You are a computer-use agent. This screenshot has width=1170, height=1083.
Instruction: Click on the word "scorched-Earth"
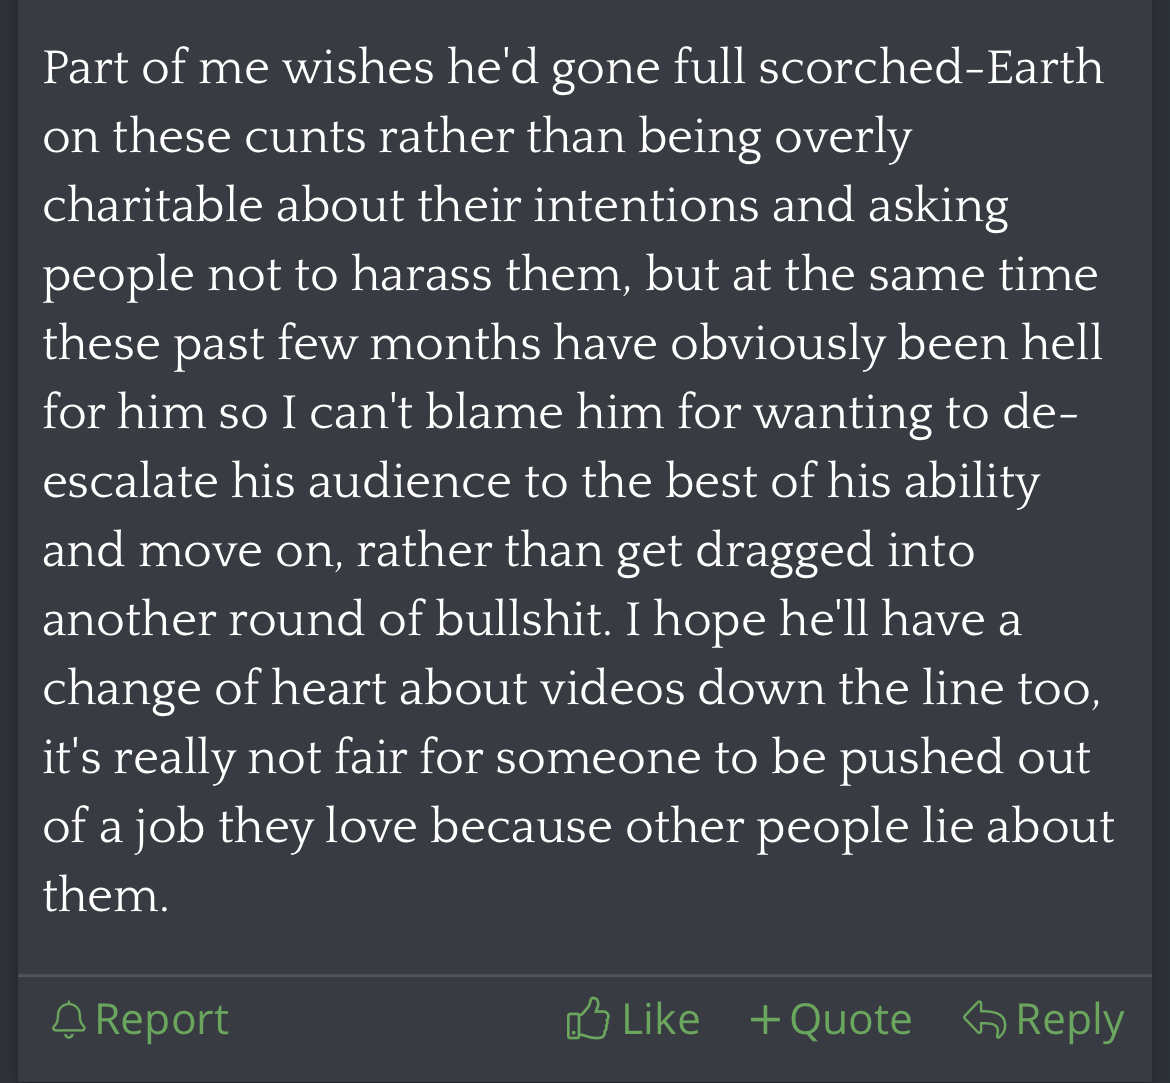click(x=931, y=67)
